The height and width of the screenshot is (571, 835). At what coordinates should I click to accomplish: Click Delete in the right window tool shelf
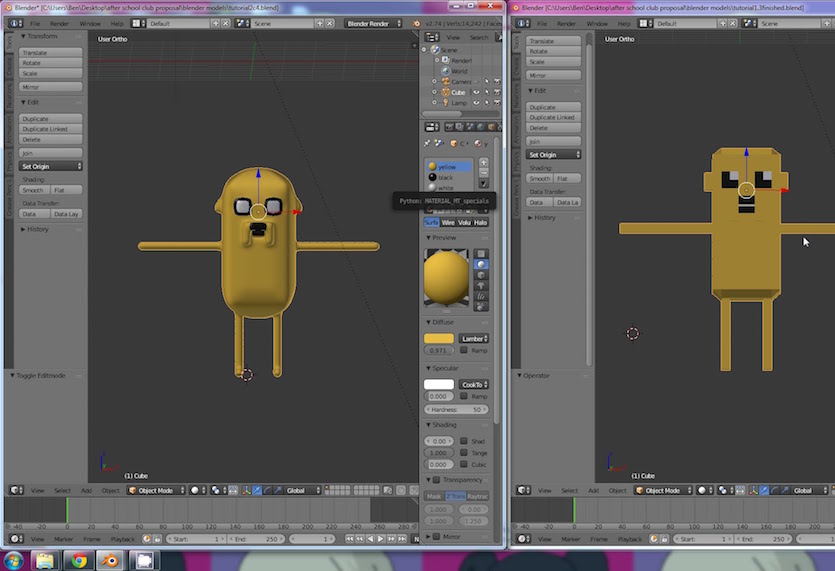click(x=553, y=128)
